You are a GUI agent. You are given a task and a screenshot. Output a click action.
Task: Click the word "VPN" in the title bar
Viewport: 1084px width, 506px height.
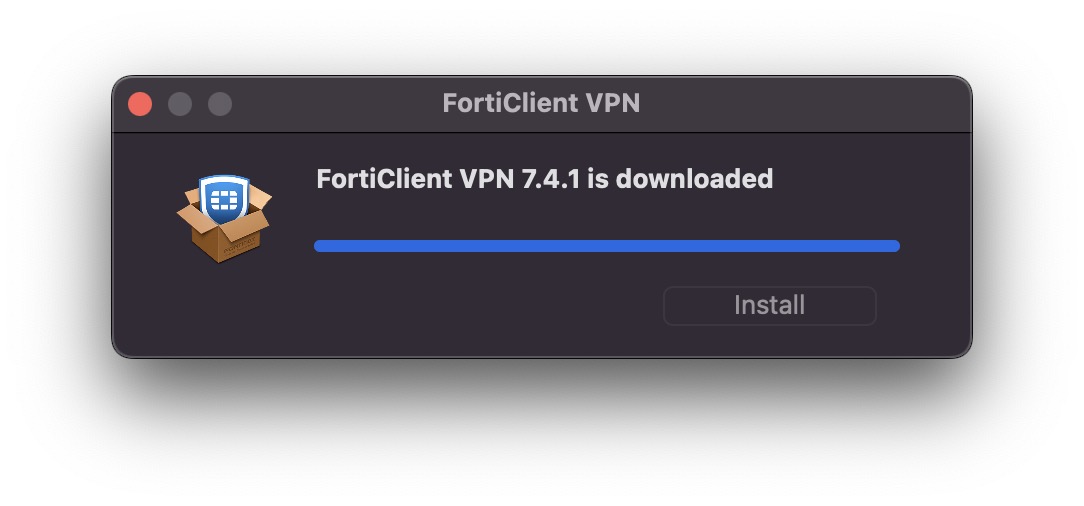pyautogui.click(x=613, y=104)
